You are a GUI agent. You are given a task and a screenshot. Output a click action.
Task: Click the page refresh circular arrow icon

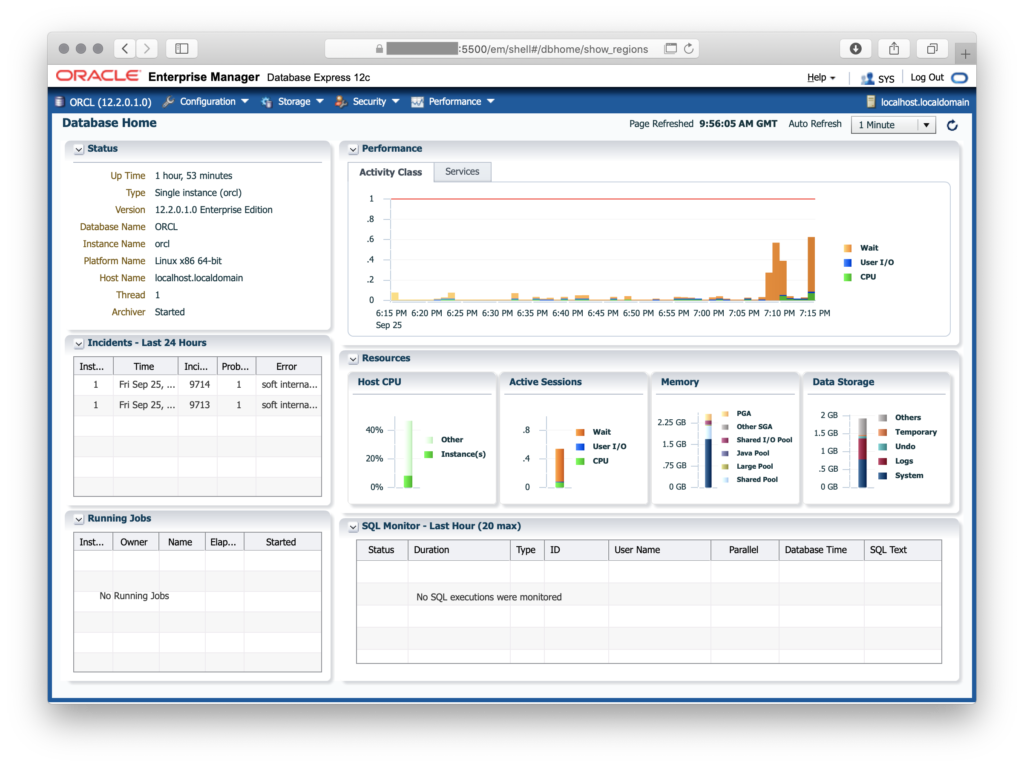tap(952, 125)
